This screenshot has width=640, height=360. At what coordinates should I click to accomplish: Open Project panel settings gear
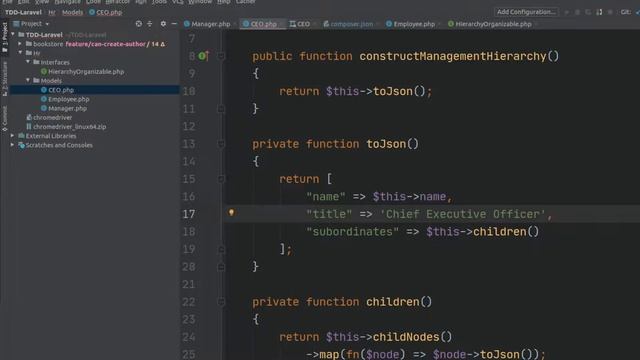click(x=163, y=24)
